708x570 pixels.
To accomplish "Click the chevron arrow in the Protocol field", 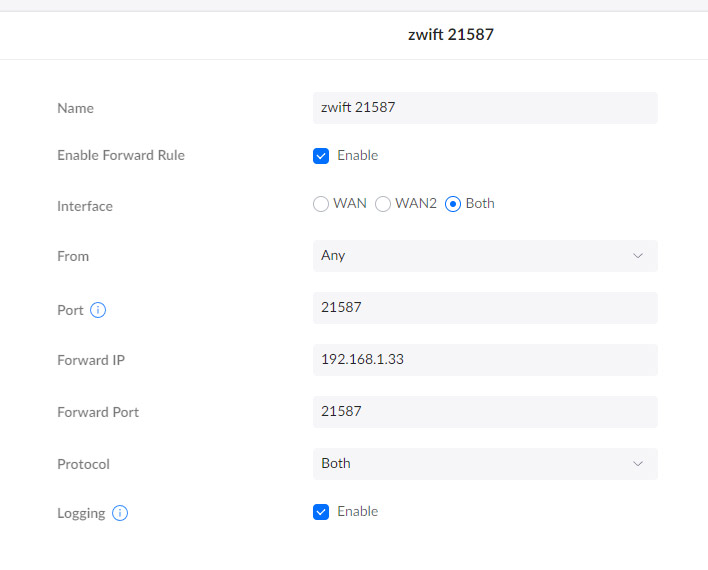I will click(638, 464).
